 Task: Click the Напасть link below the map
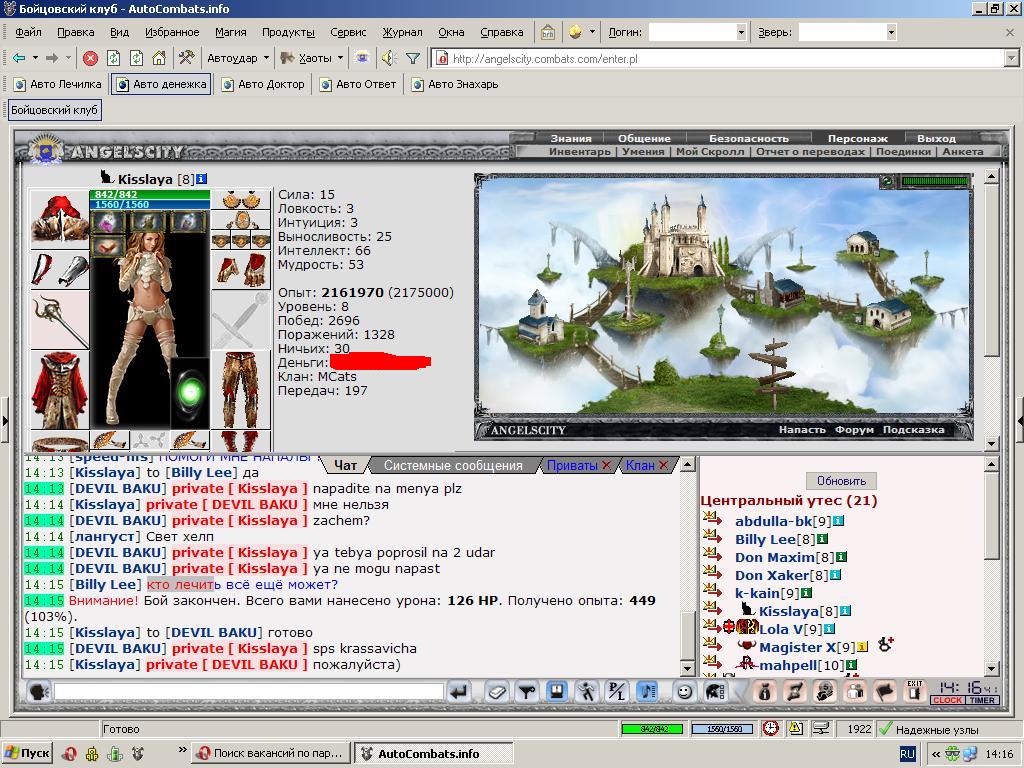(x=802, y=430)
